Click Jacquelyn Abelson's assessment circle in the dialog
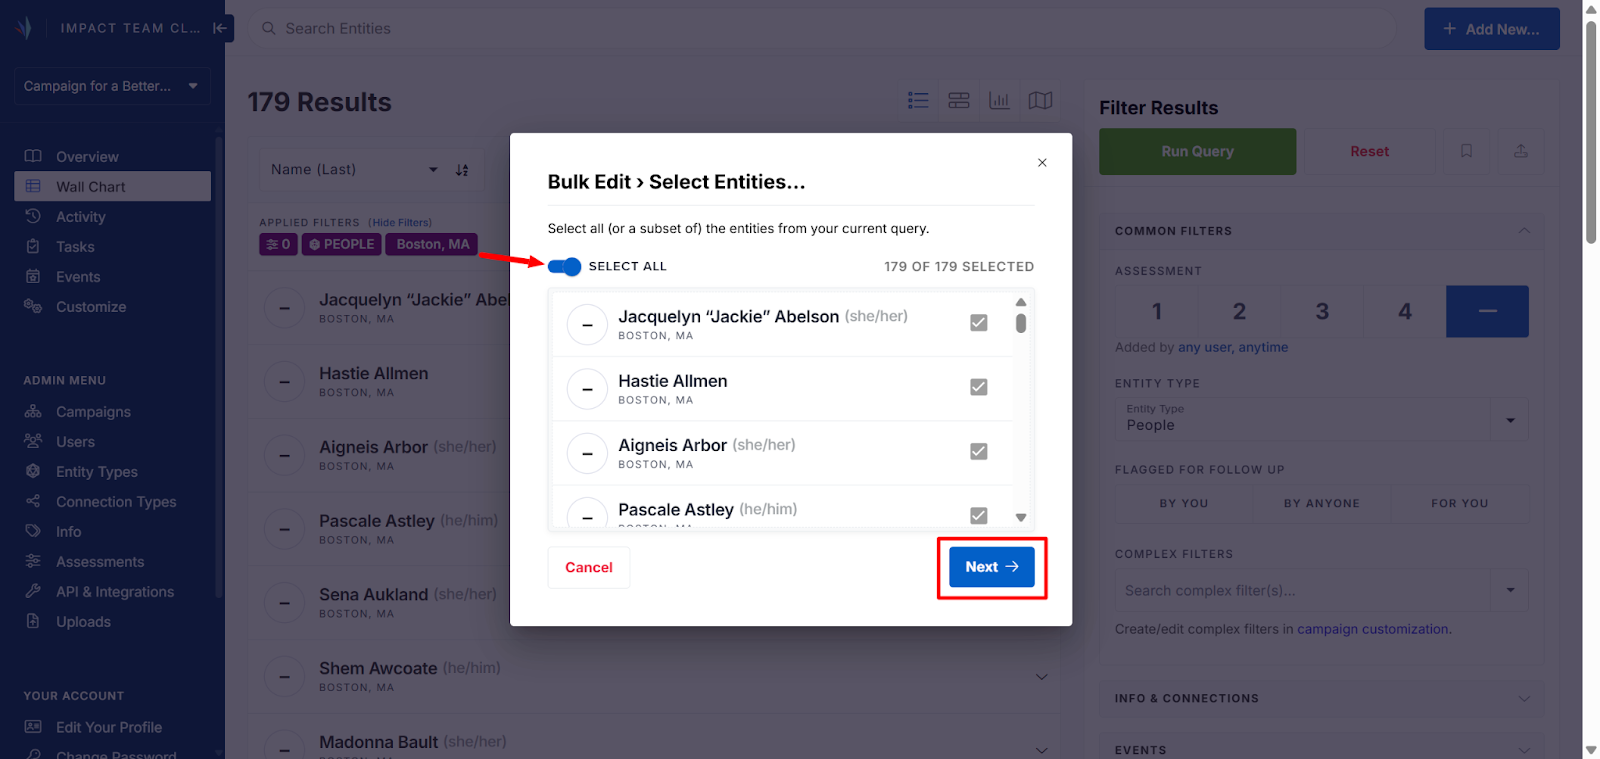The height and width of the screenshot is (759, 1600). [587, 325]
